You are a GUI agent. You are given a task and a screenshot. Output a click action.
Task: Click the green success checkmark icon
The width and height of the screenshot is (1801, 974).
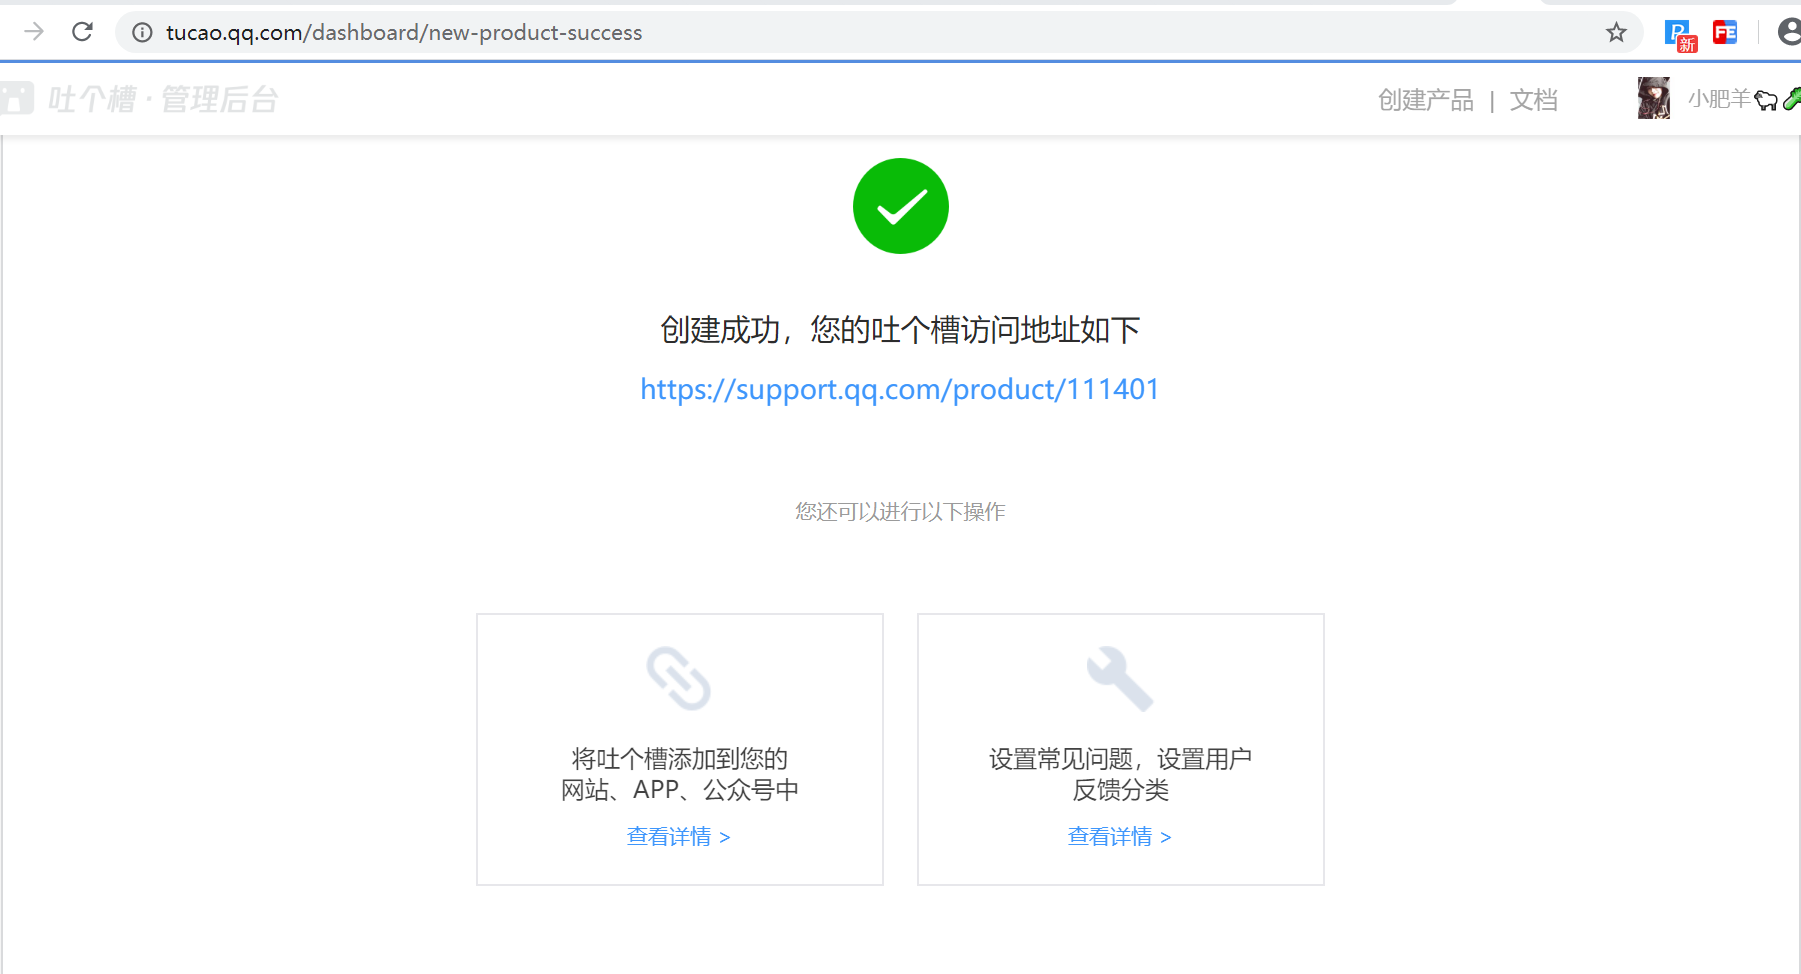(x=901, y=206)
